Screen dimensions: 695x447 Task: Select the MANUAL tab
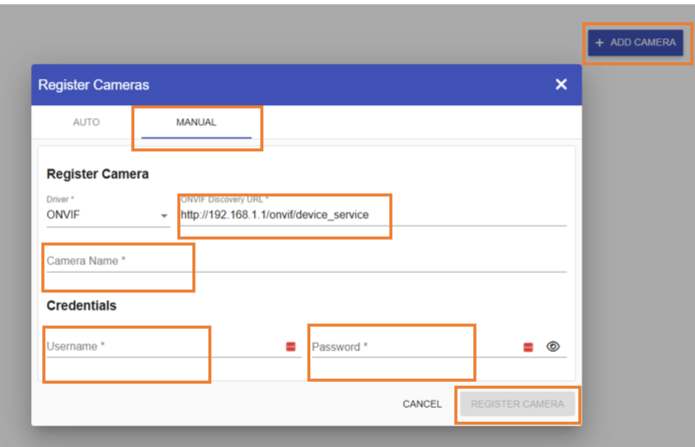(196, 123)
